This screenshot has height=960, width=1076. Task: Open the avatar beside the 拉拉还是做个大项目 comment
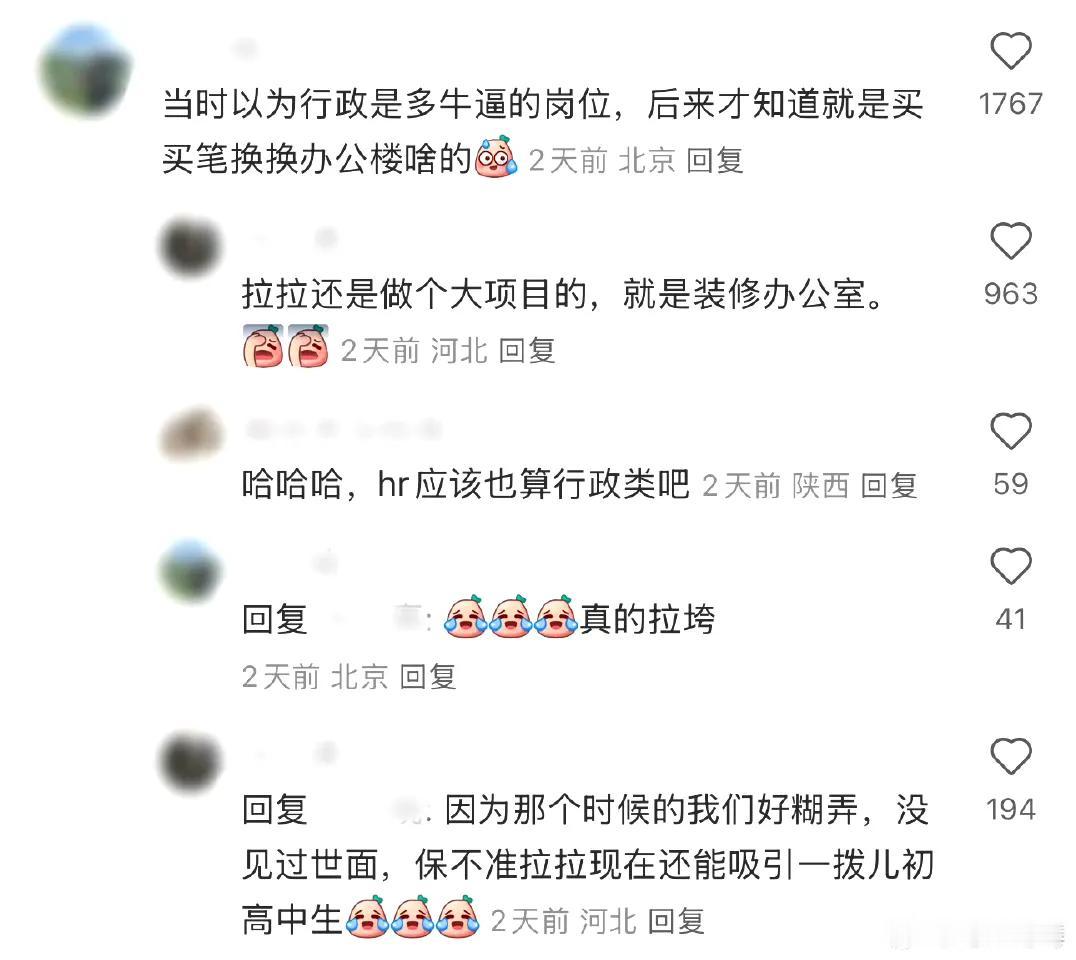[x=191, y=246]
